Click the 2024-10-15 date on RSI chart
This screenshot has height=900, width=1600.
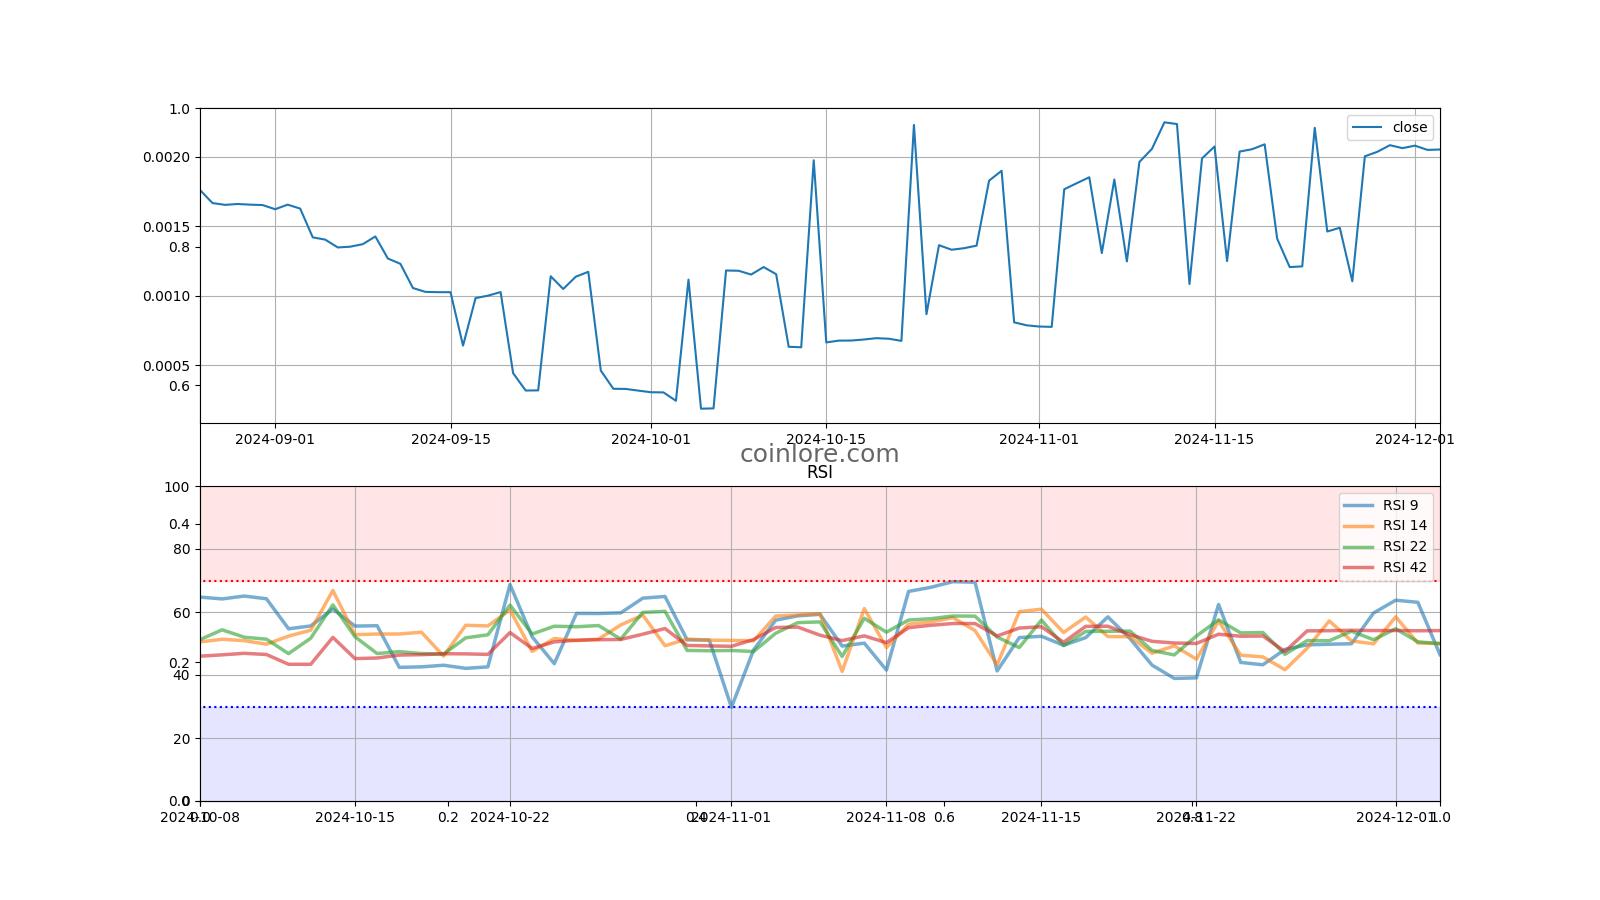[x=355, y=817]
